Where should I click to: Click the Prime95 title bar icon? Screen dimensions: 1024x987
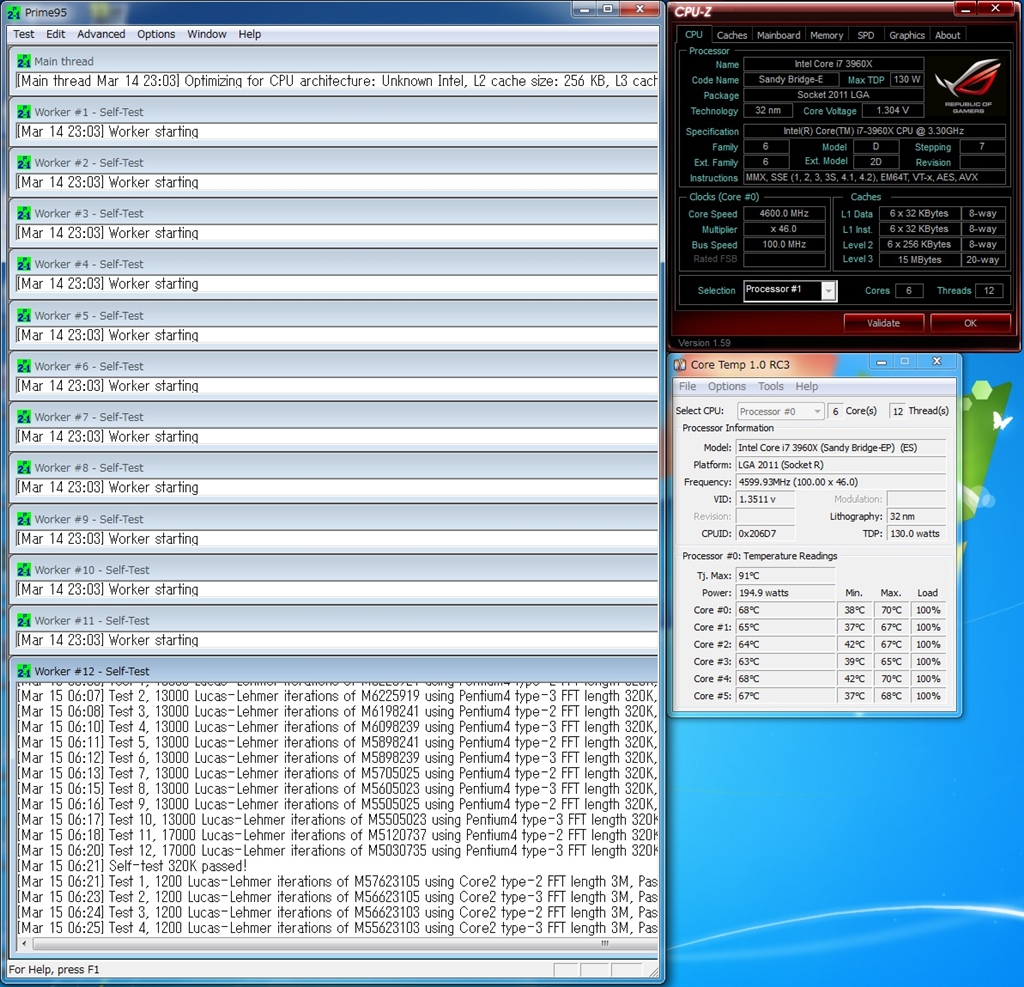tap(14, 11)
